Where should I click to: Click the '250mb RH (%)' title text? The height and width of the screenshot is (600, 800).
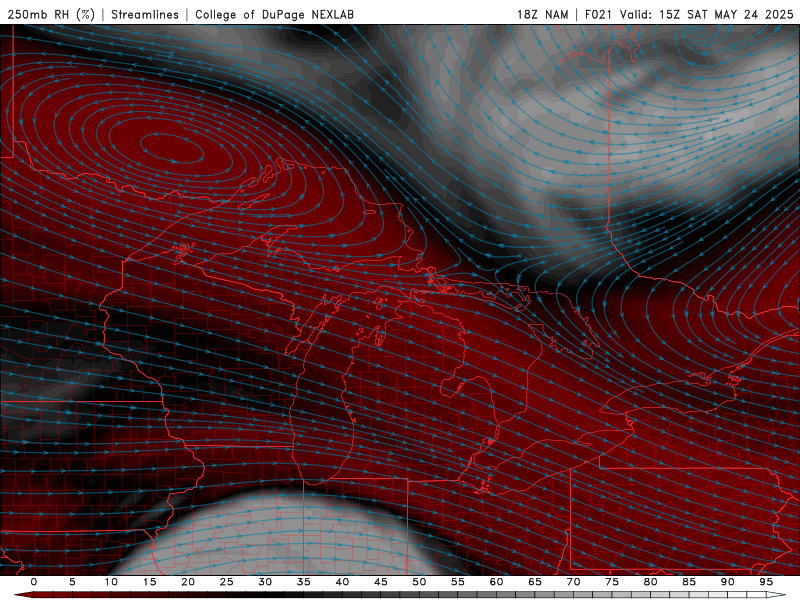point(51,14)
